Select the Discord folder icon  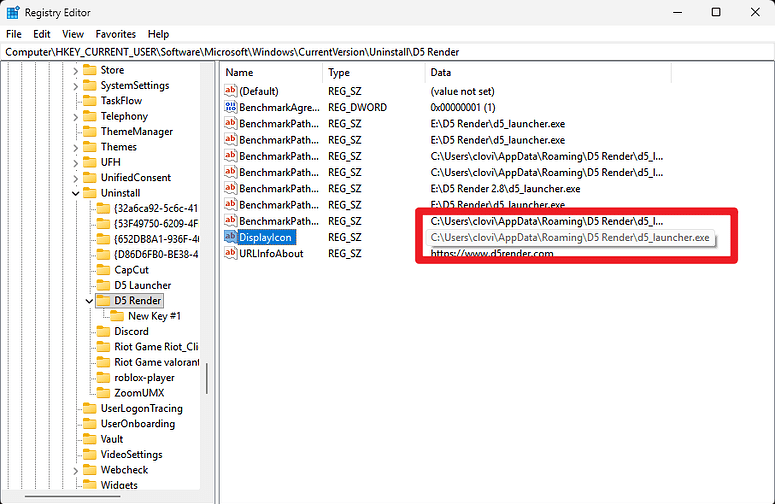[103, 331]
